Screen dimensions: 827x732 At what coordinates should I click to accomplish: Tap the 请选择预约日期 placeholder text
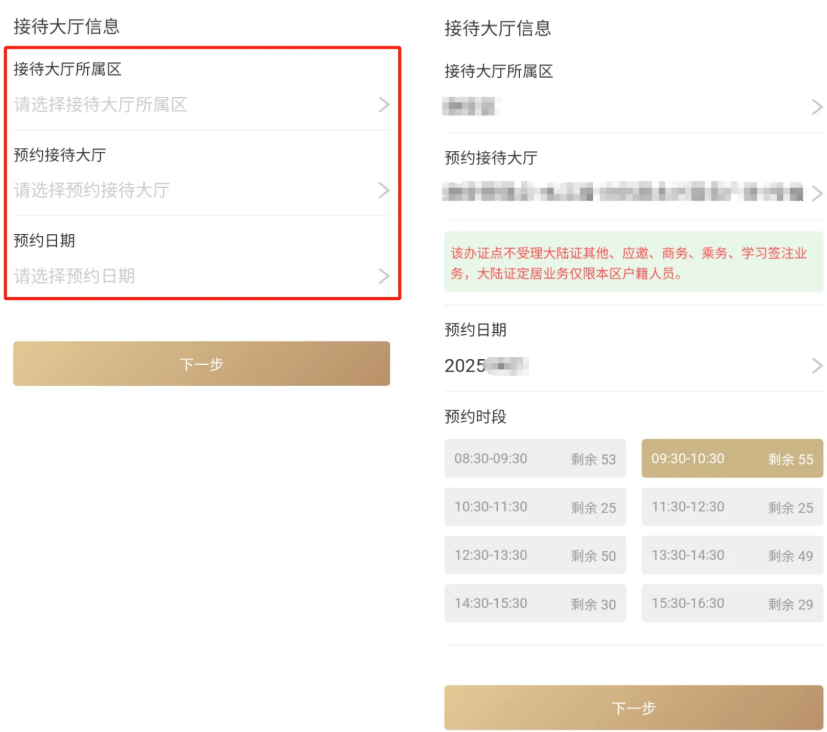click(75, 276)
